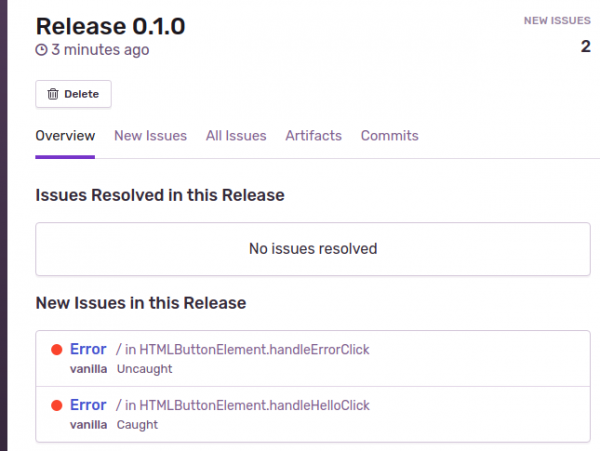Click the Release 0.1.0 title
Viewport: 600px width, 451px height.
pyautogui.click(x=110, y=25)
